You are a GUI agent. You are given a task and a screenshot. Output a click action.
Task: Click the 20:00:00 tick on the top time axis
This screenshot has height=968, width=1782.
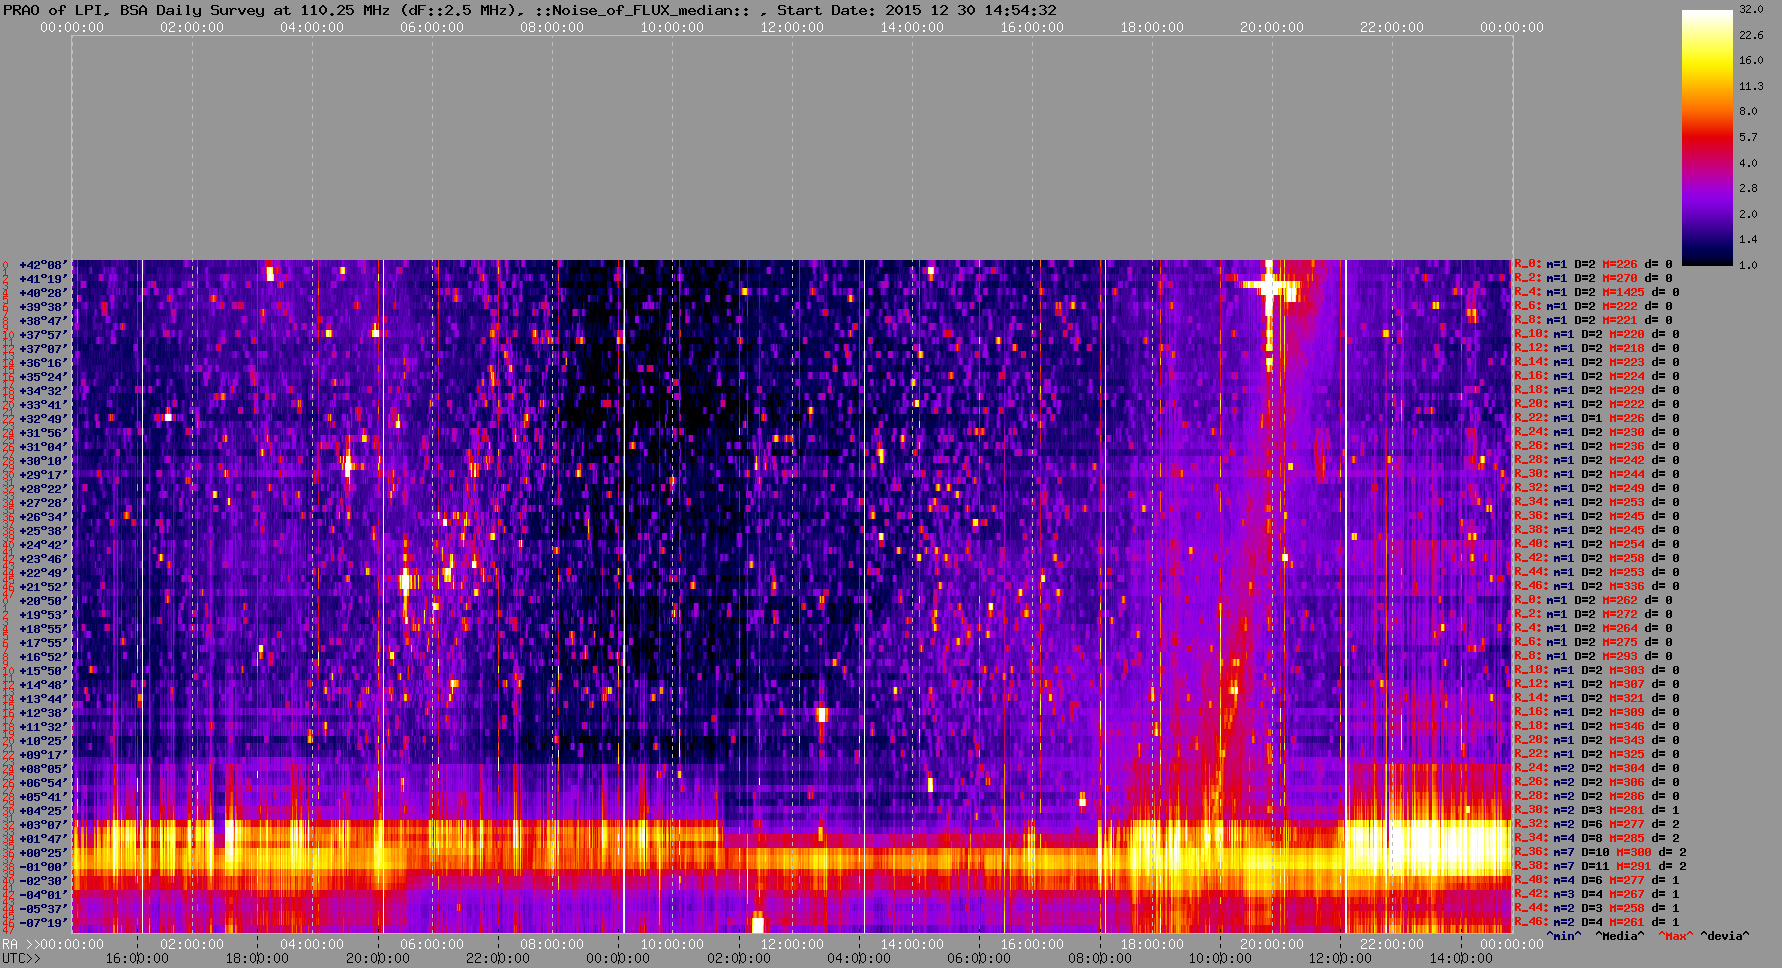1272,28
